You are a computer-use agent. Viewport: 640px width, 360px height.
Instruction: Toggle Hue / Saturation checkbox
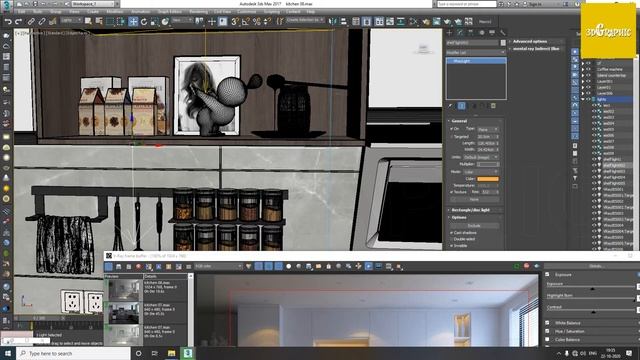point(547,331)
